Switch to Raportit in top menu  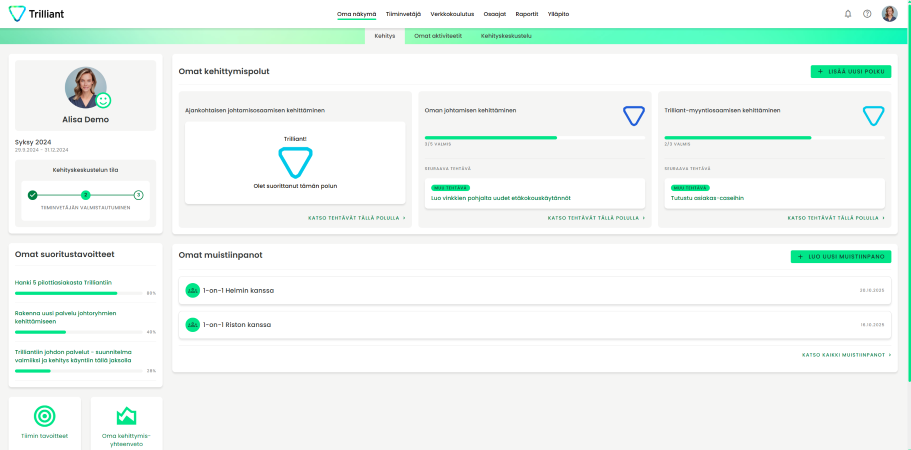click(x=527, y=14)
